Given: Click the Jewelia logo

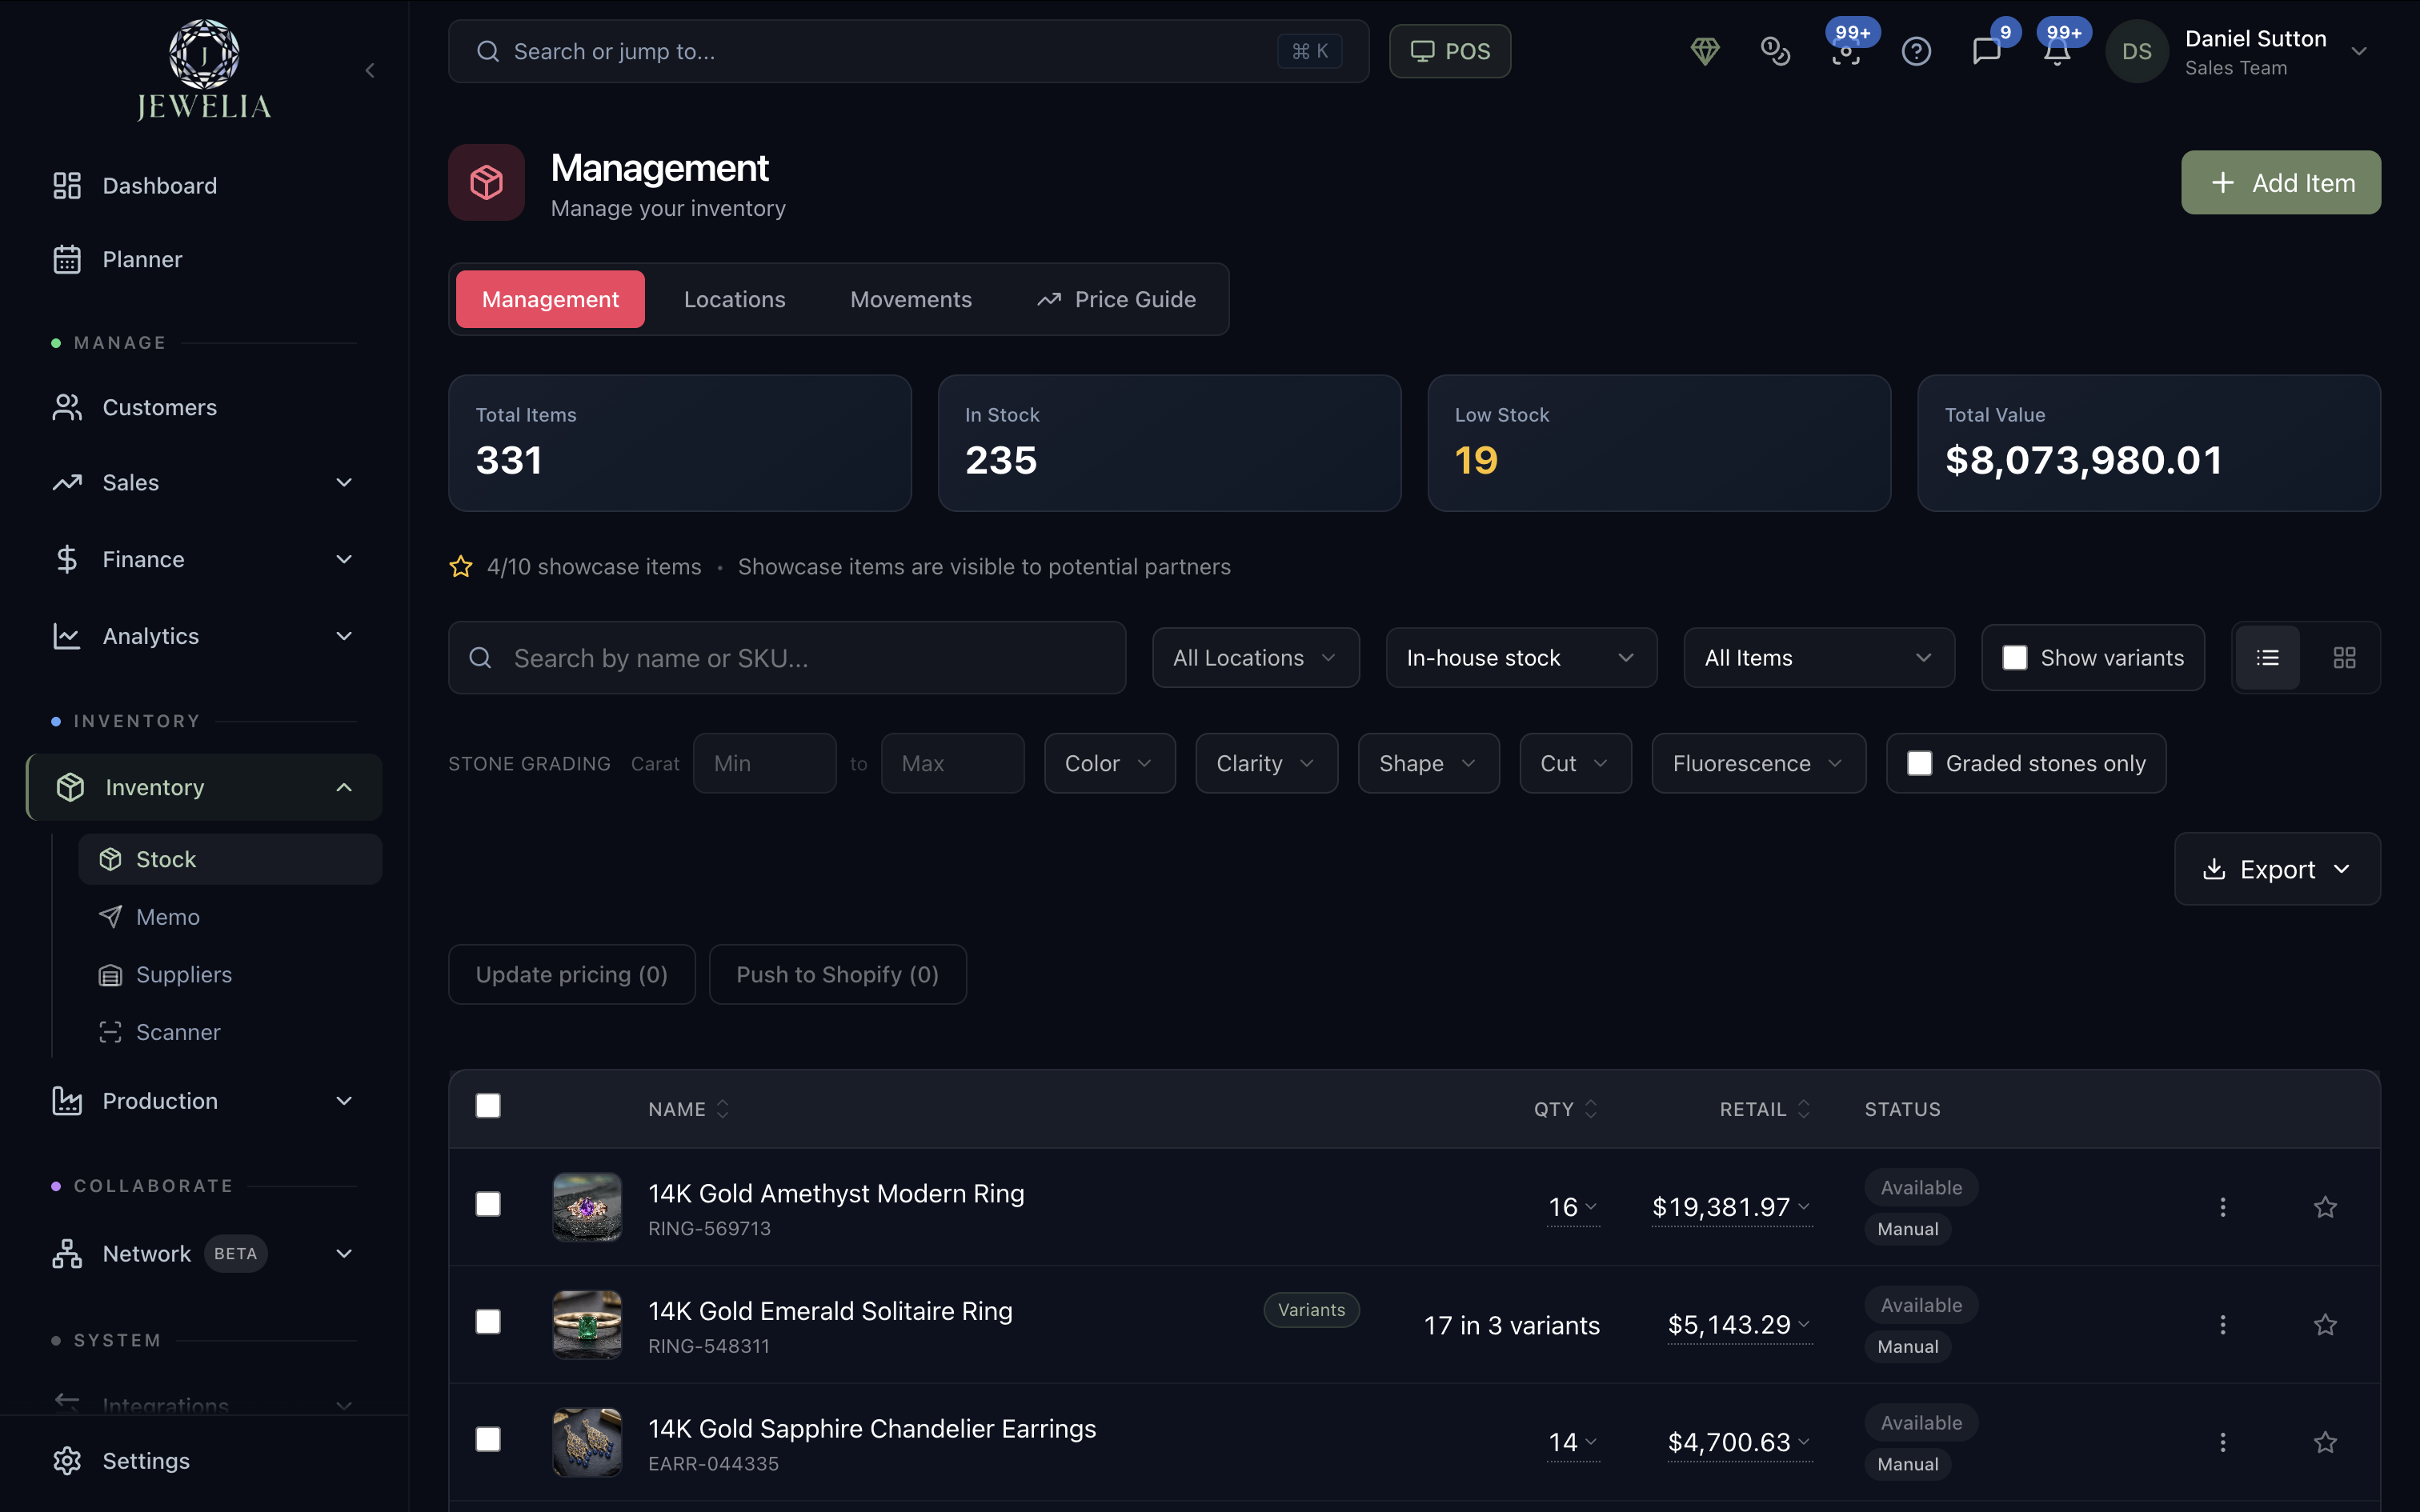Looking at the screenshot, I should [x=204, y=70].
